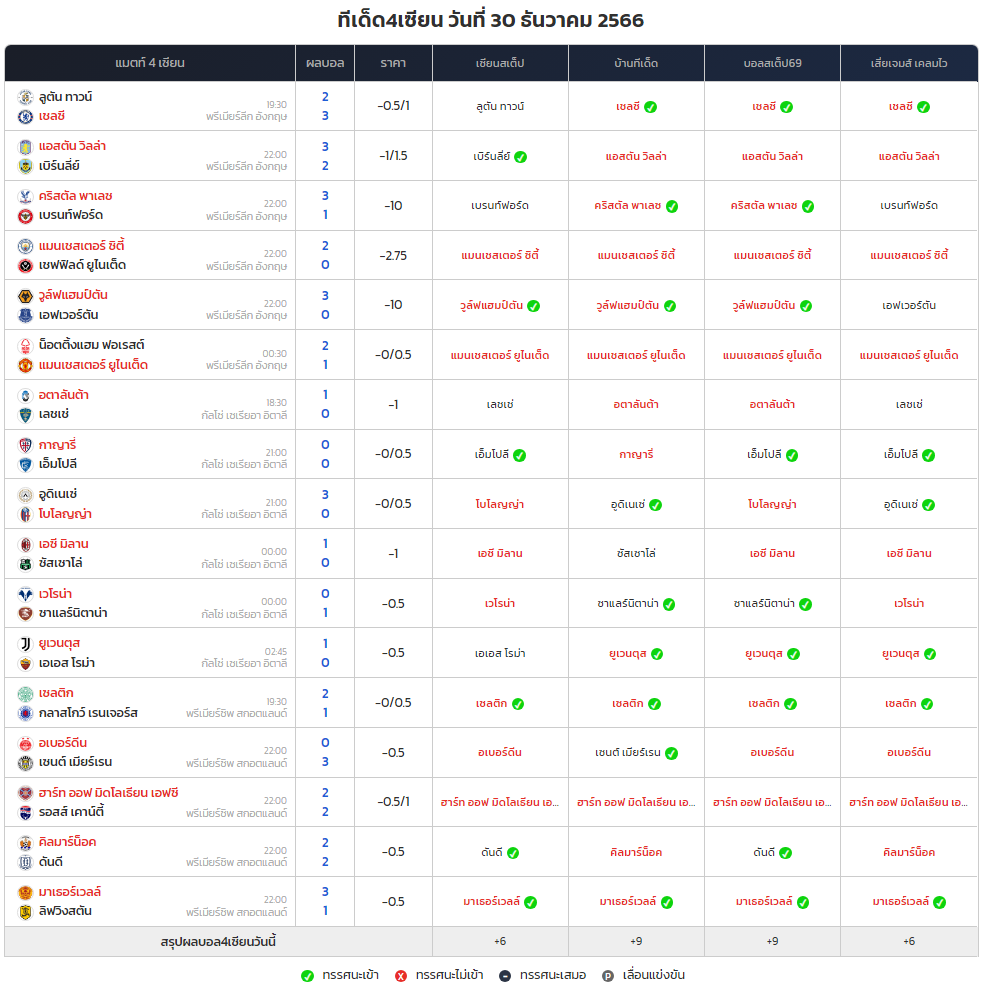The height and width of the screenshot is (988, 985).
Task: Click the คิลมาร์น็อค team logo
Action: point(25,842)
